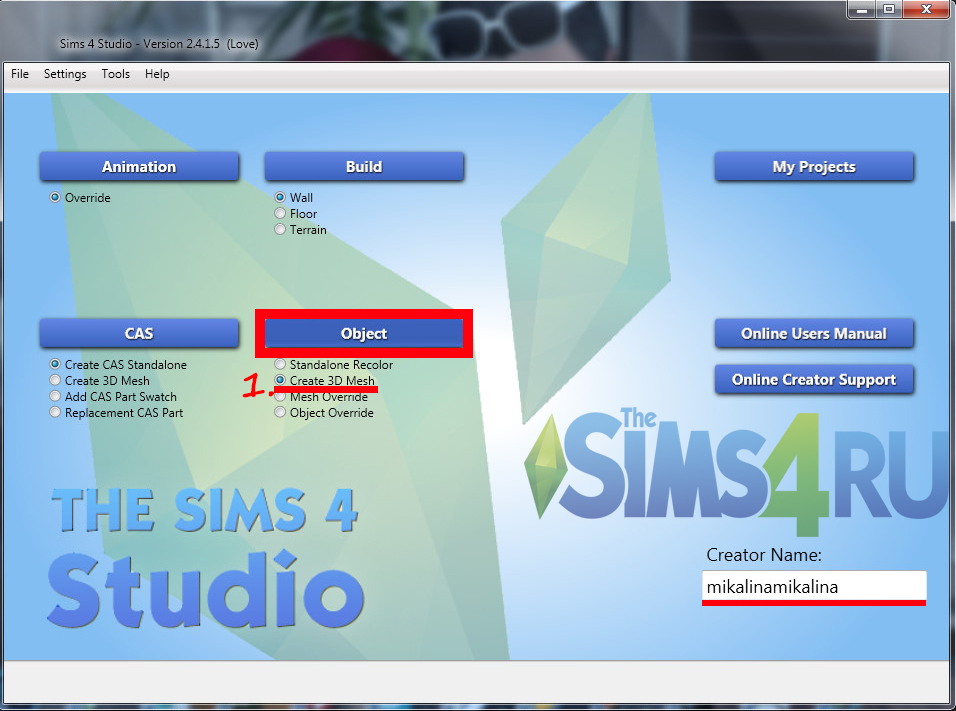The height and width of the screenshot is (711, 956).
Task: Select the Terrain build option
Action: (x=281, y=230)
